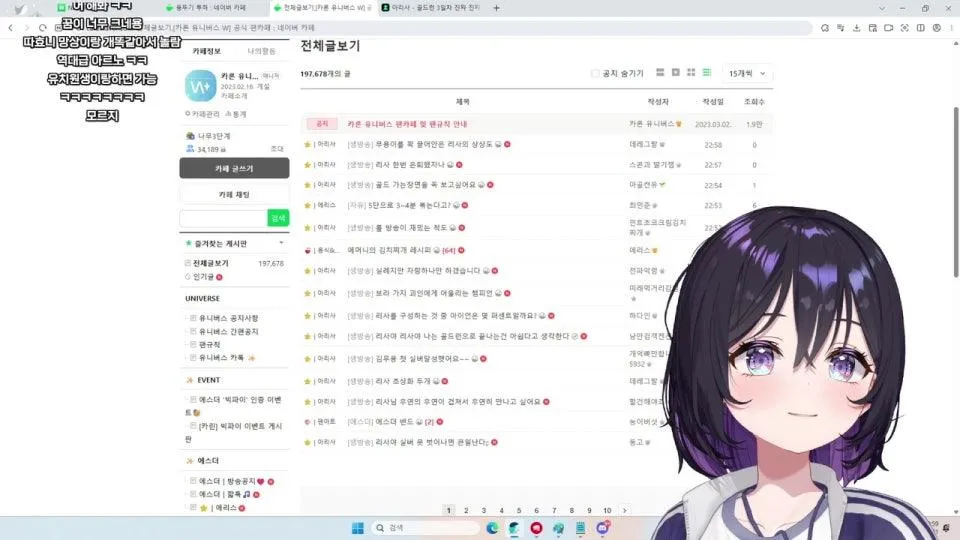The image size is (960, 540).
Task: Open the red chat app in the taskbar
Action: (536, 528)
